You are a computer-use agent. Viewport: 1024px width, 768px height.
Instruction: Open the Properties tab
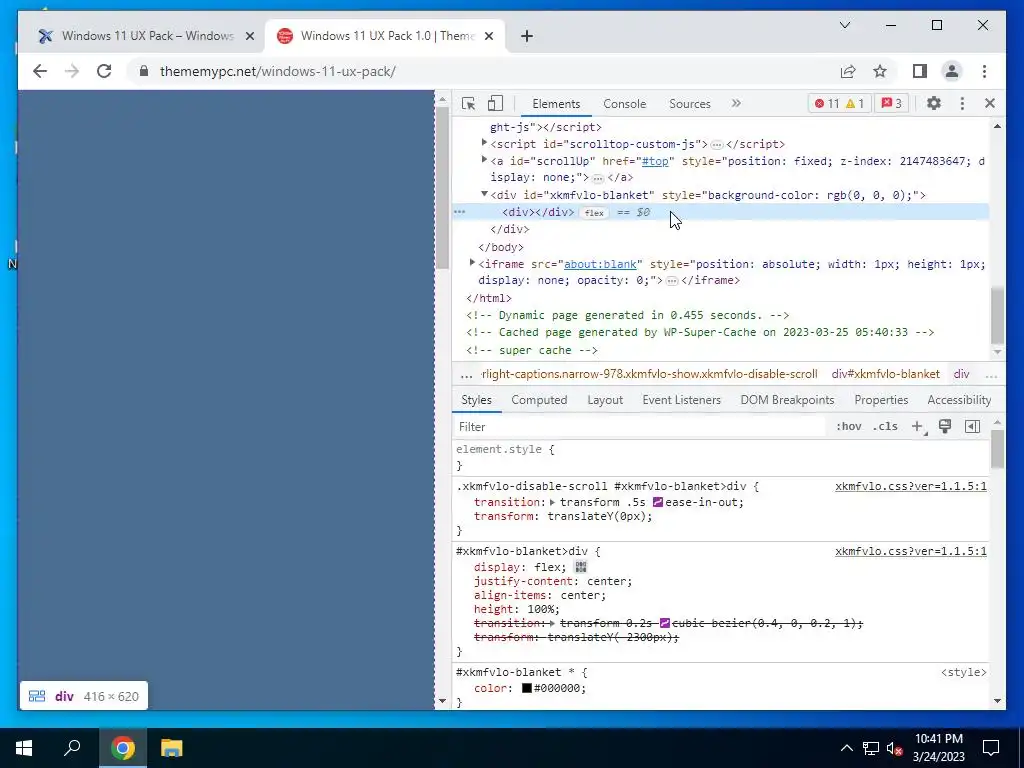click(881, 400)
